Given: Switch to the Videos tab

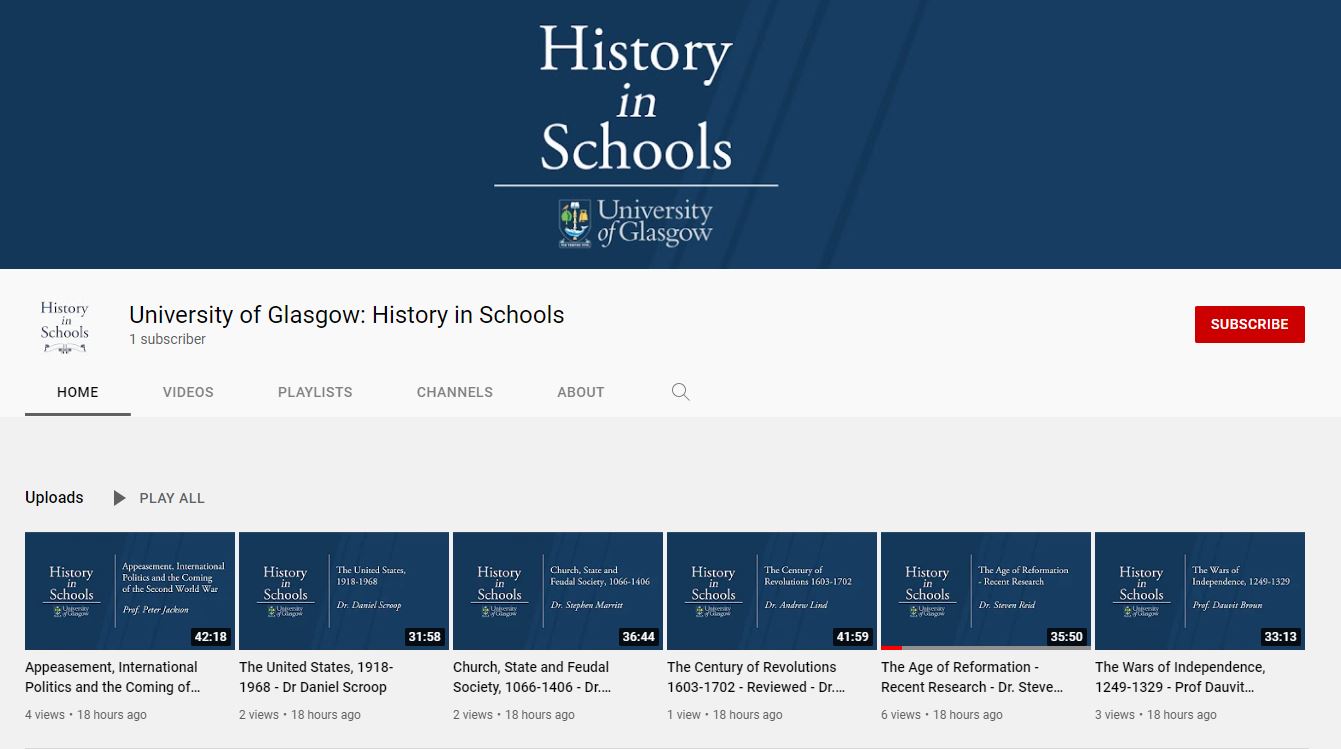Looking at the screenshot, I should pyautogui.click(x=188, y=392).
